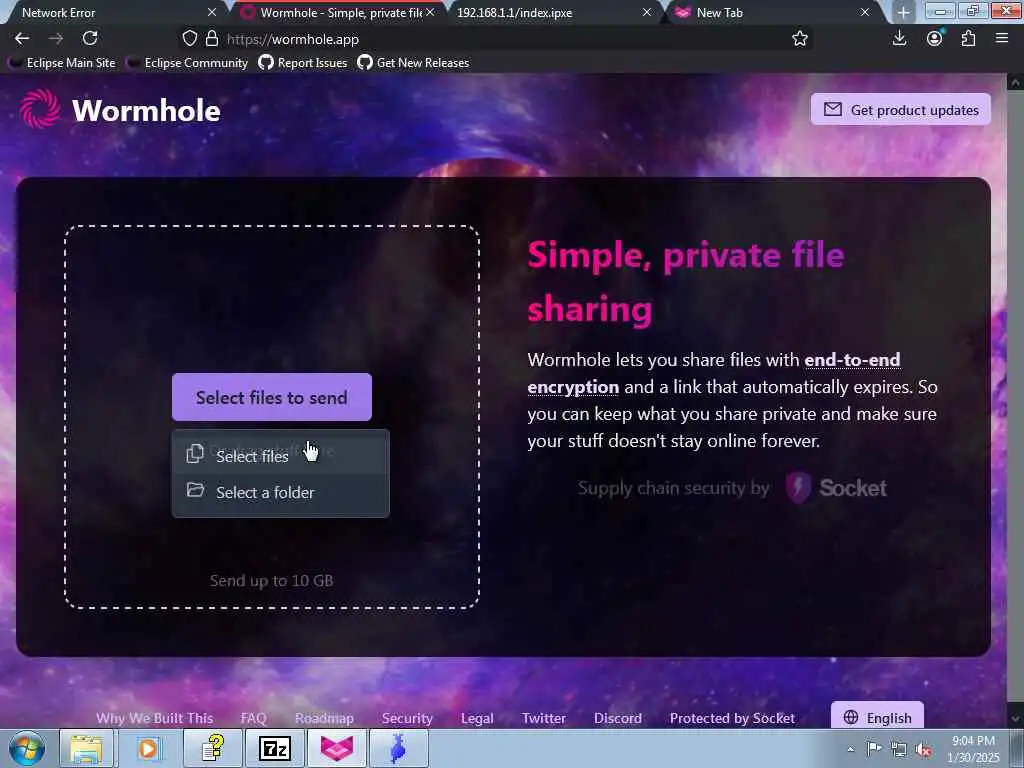
Task: Click the page scrollbar down arrow
Action: (1015, 718)
